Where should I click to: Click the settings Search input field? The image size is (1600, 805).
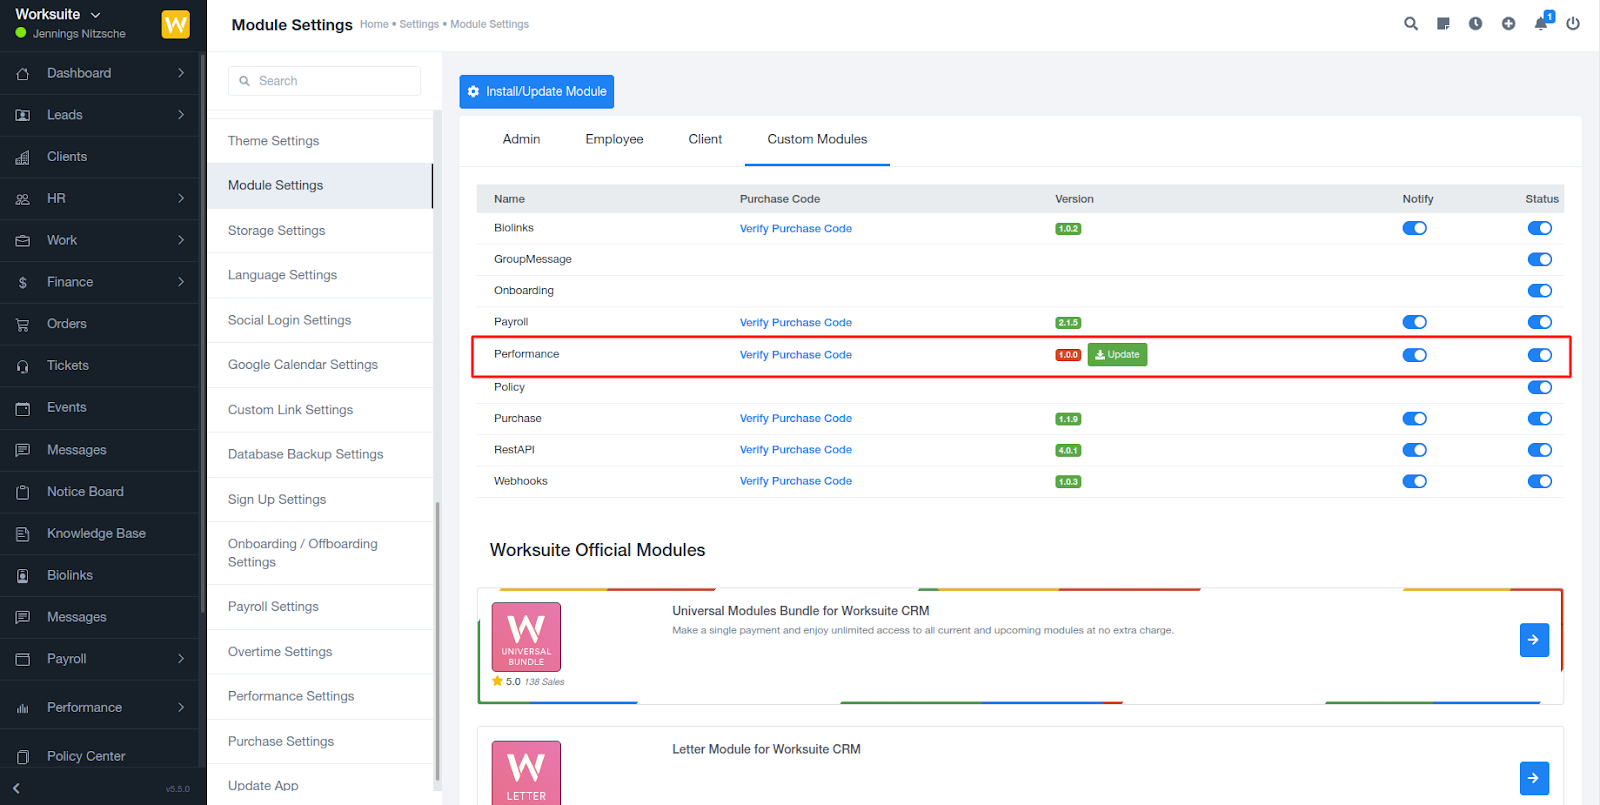(324, 81)
